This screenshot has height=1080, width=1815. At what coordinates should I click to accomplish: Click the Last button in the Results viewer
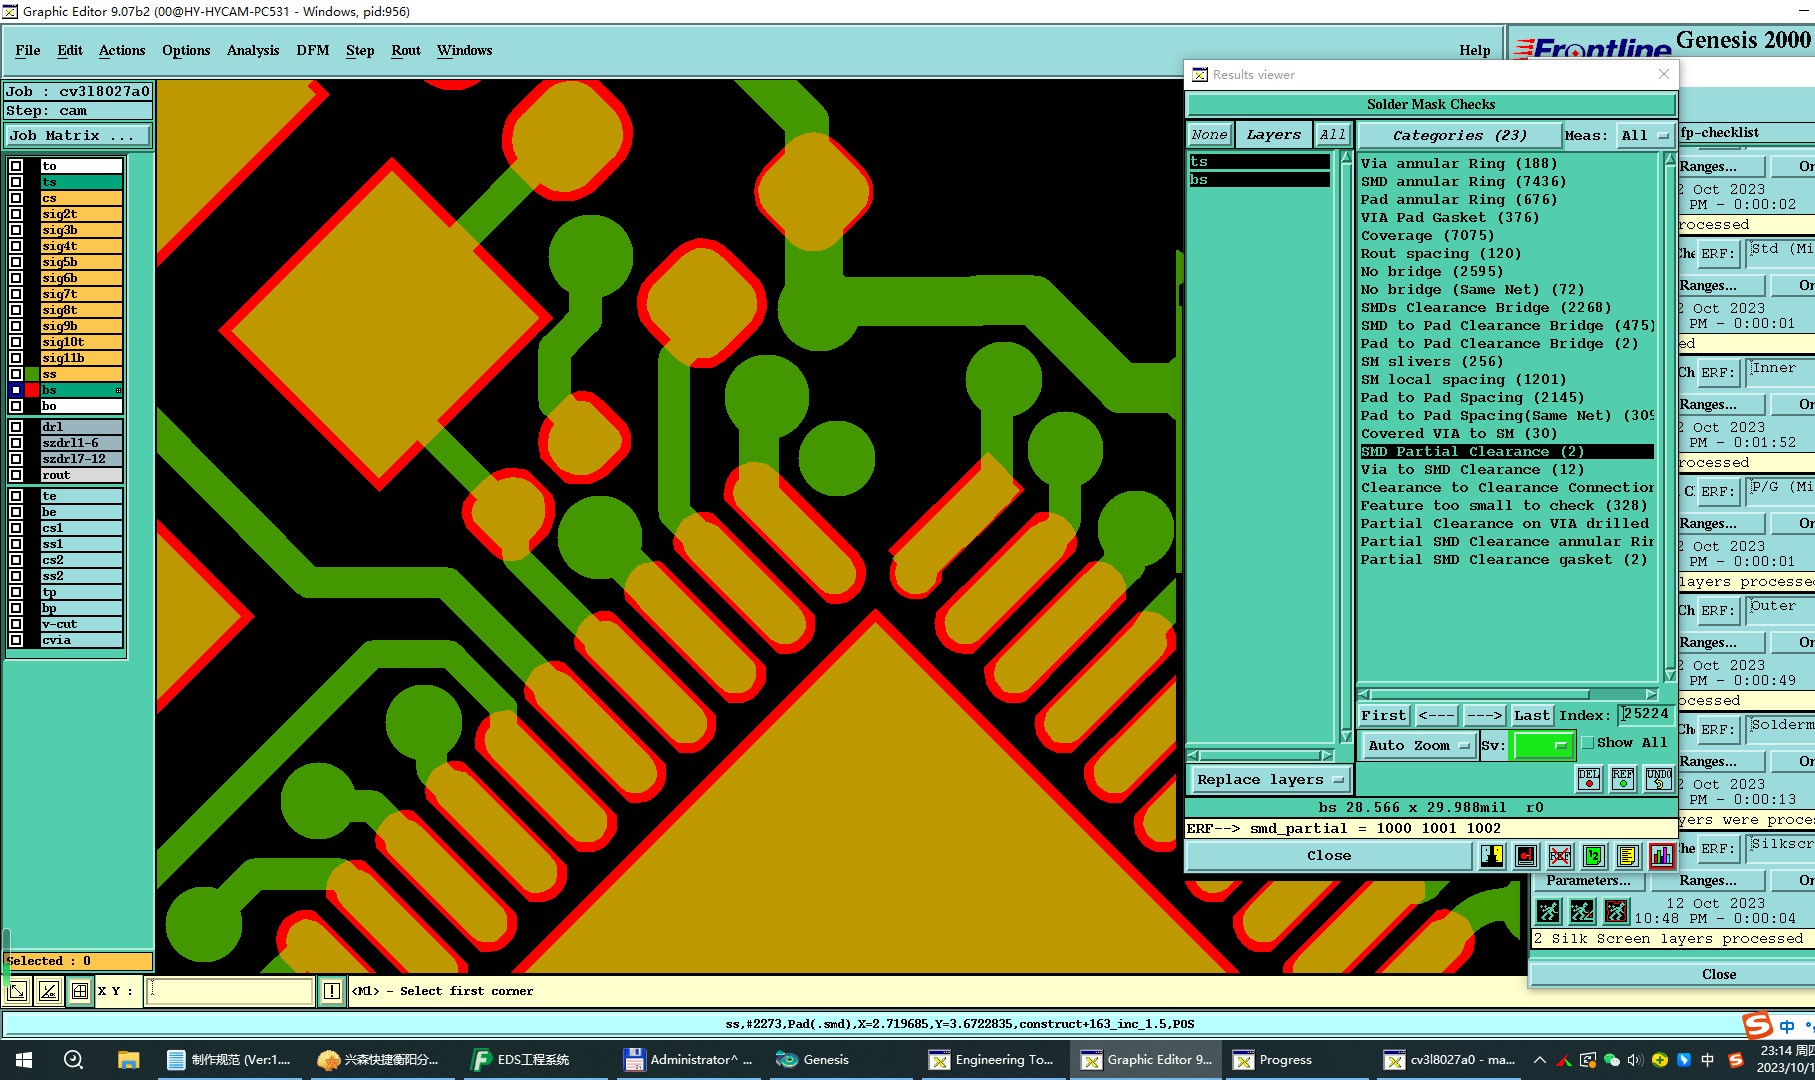(x=1532, y=715)
